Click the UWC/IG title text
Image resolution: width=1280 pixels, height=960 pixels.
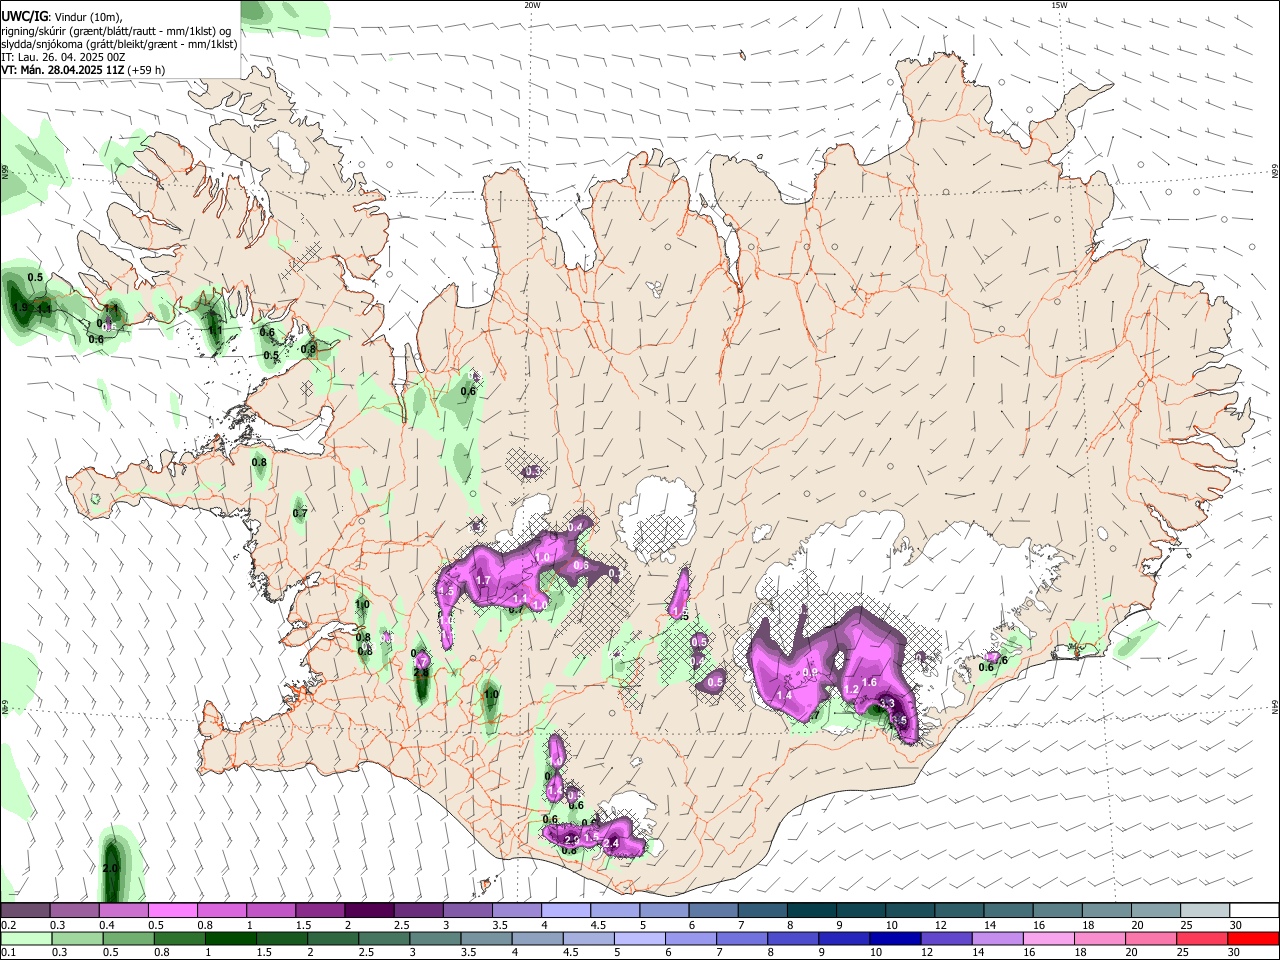23,17
